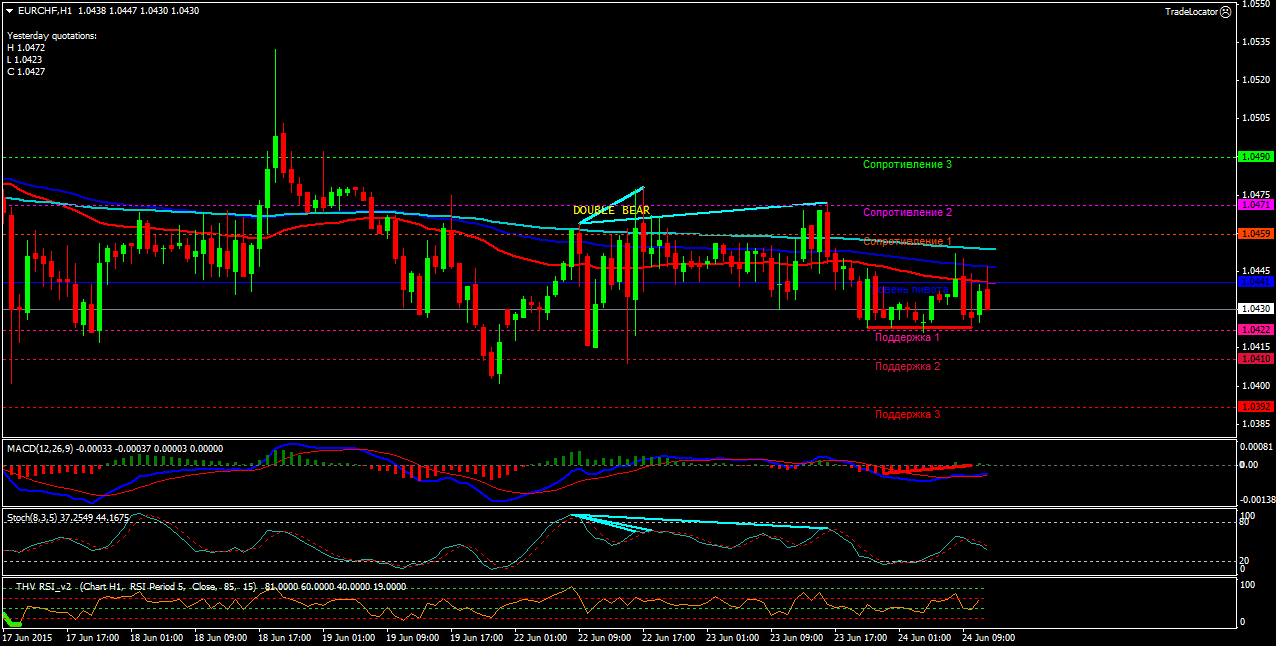Click the blue 1.0441 pivot price tag
The height and width of the screenshot is (646, 1276).
pyautogui.click(x=1255, y=282)
